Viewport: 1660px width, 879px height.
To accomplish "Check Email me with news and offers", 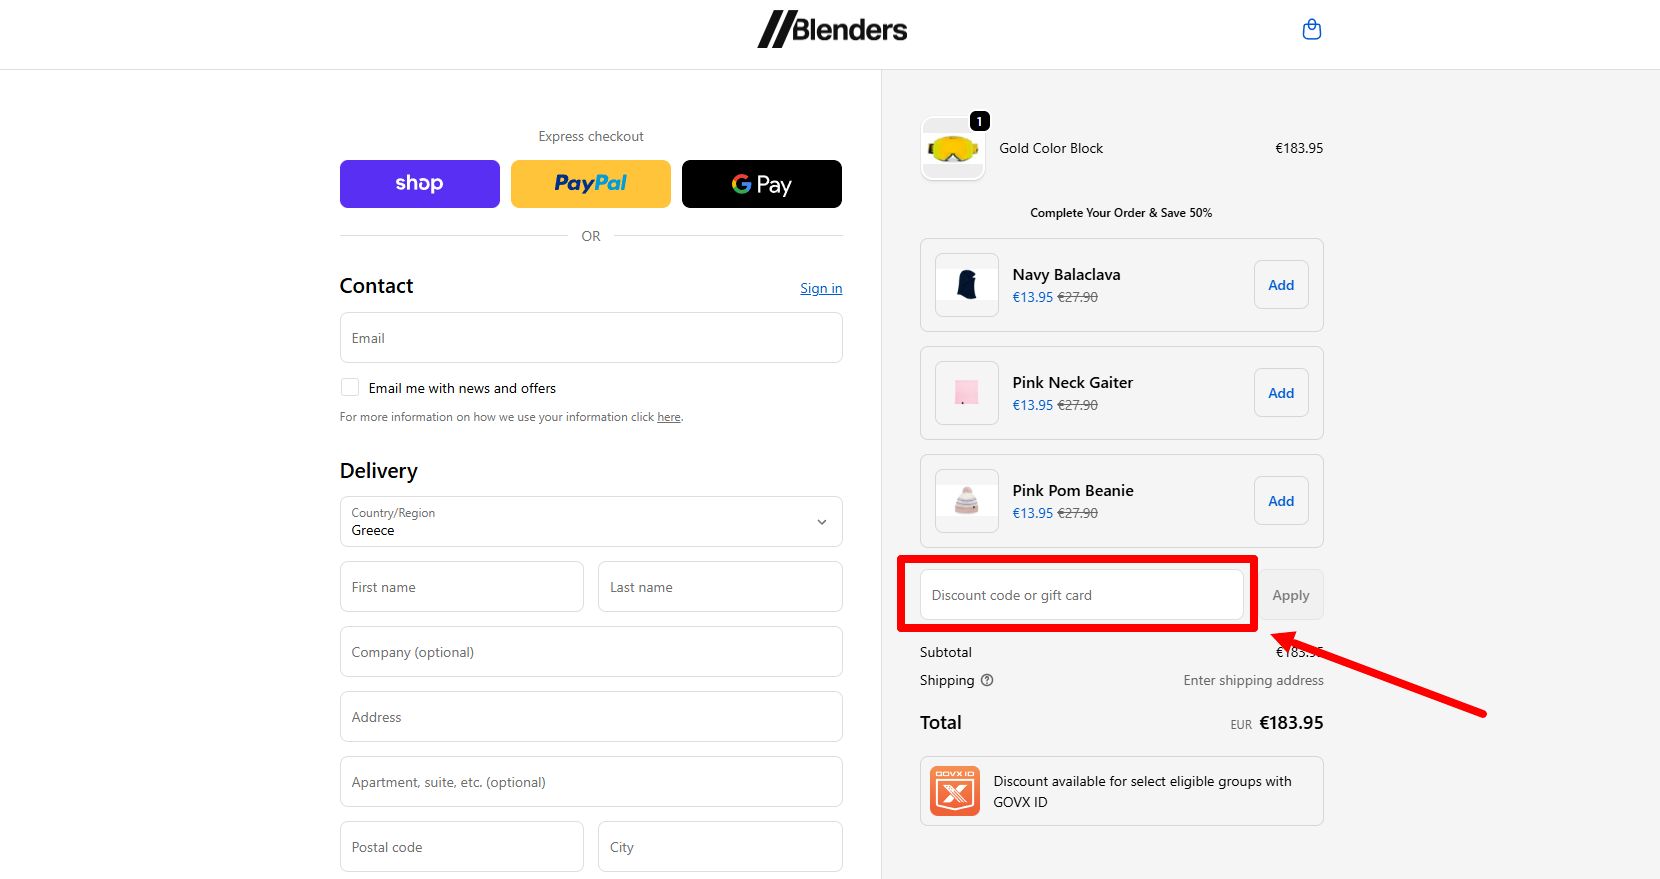I will 350,387.
